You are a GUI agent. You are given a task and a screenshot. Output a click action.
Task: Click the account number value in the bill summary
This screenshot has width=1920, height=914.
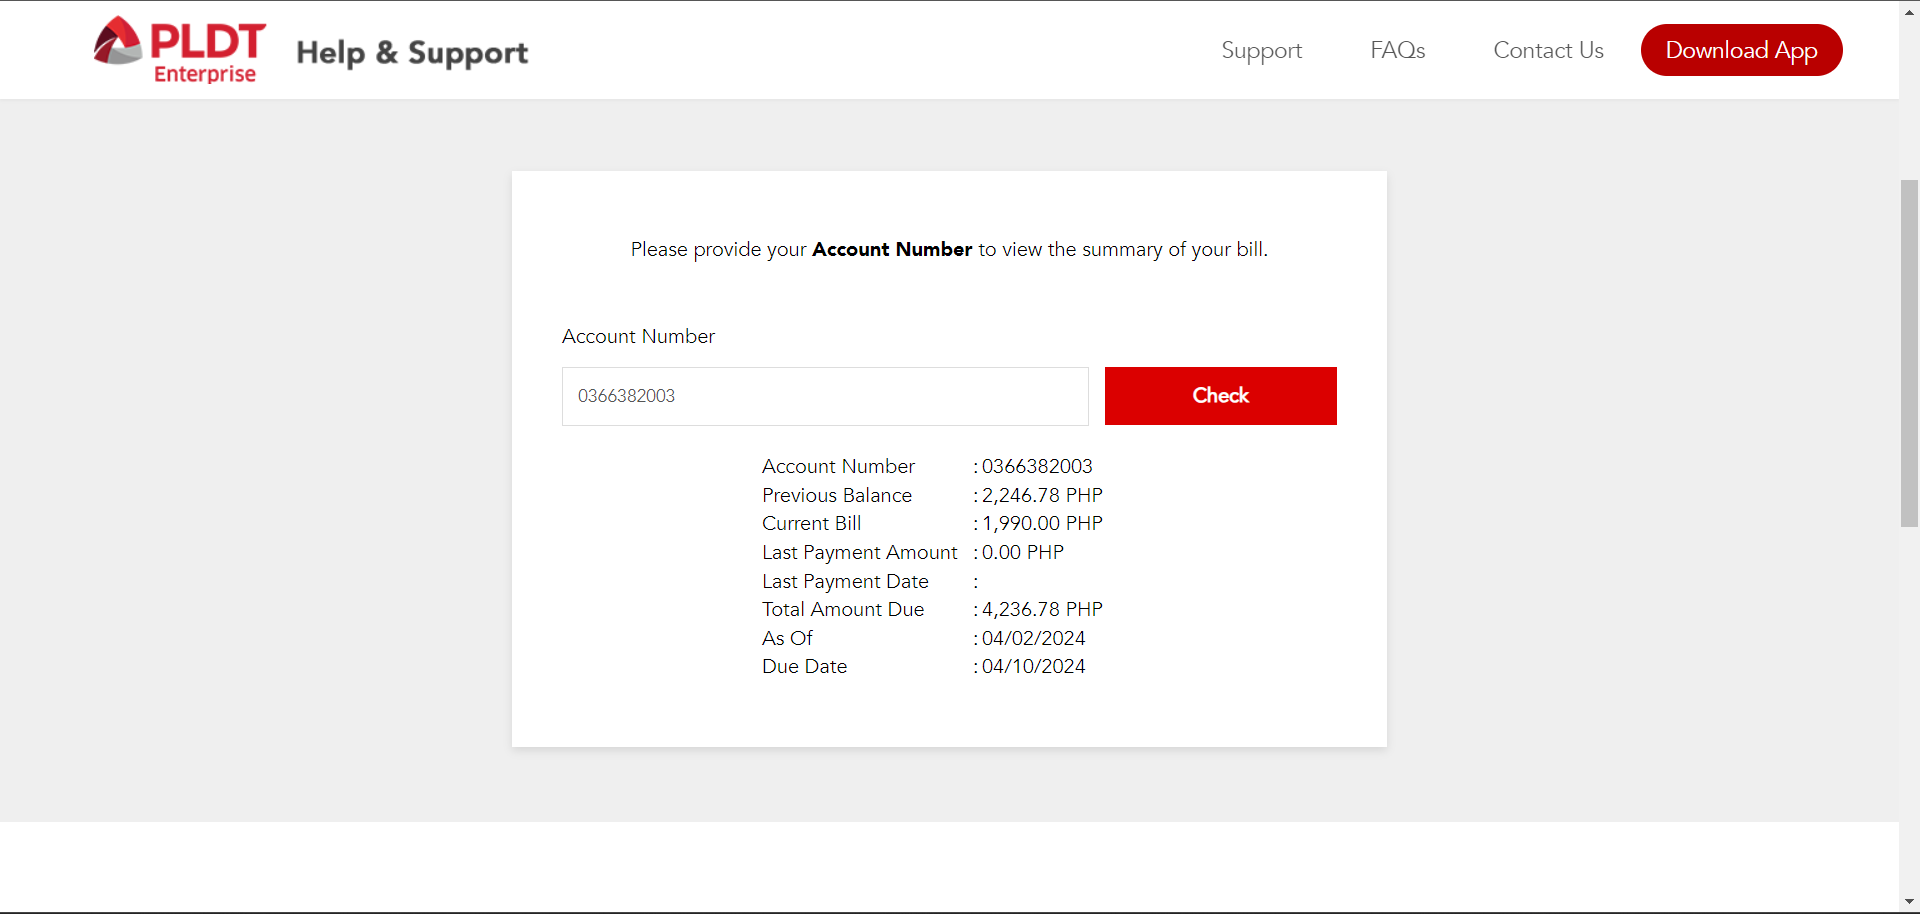pos(1037,466)
